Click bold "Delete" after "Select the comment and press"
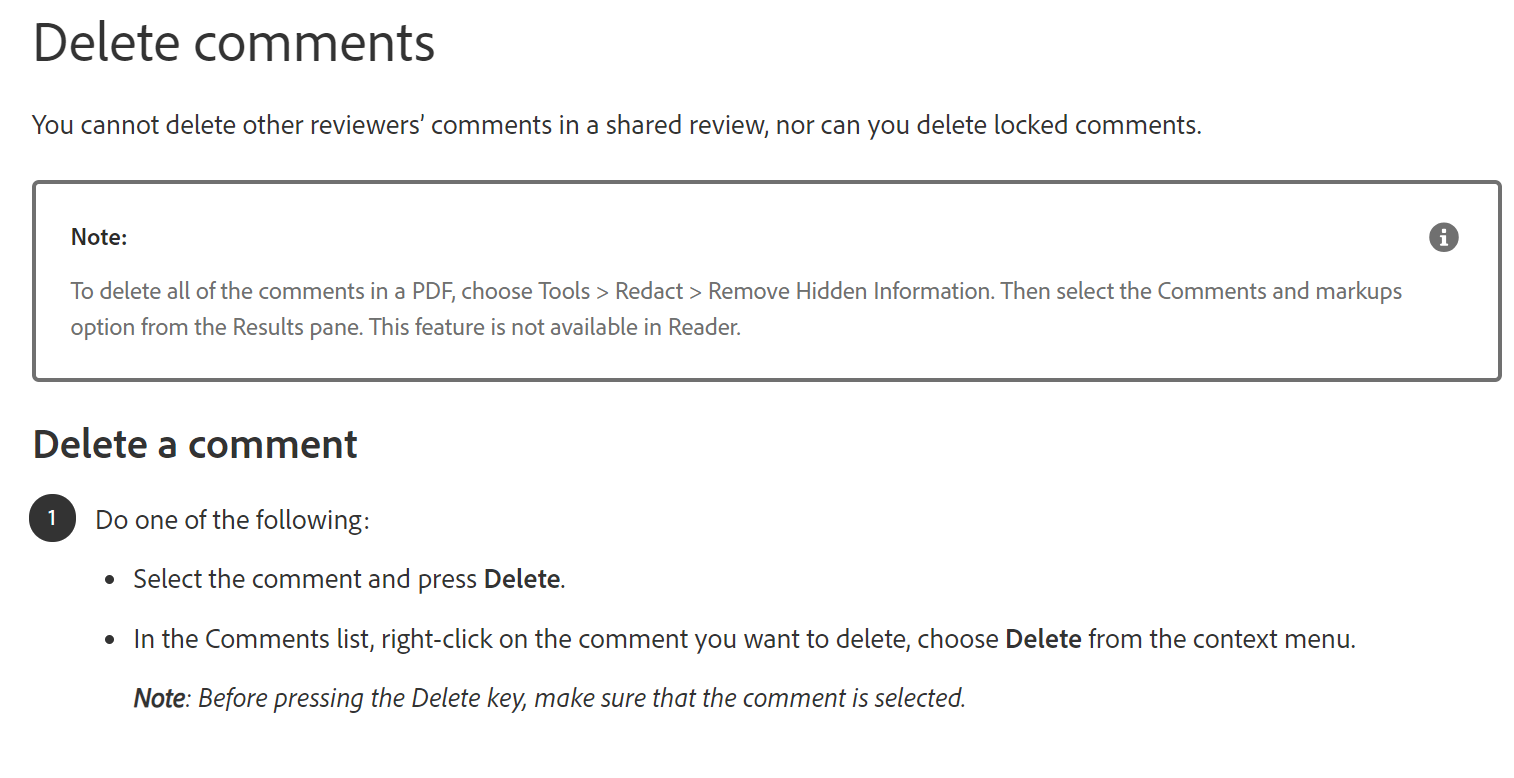This screenshot has width=1514, height=778. [521, 579]
